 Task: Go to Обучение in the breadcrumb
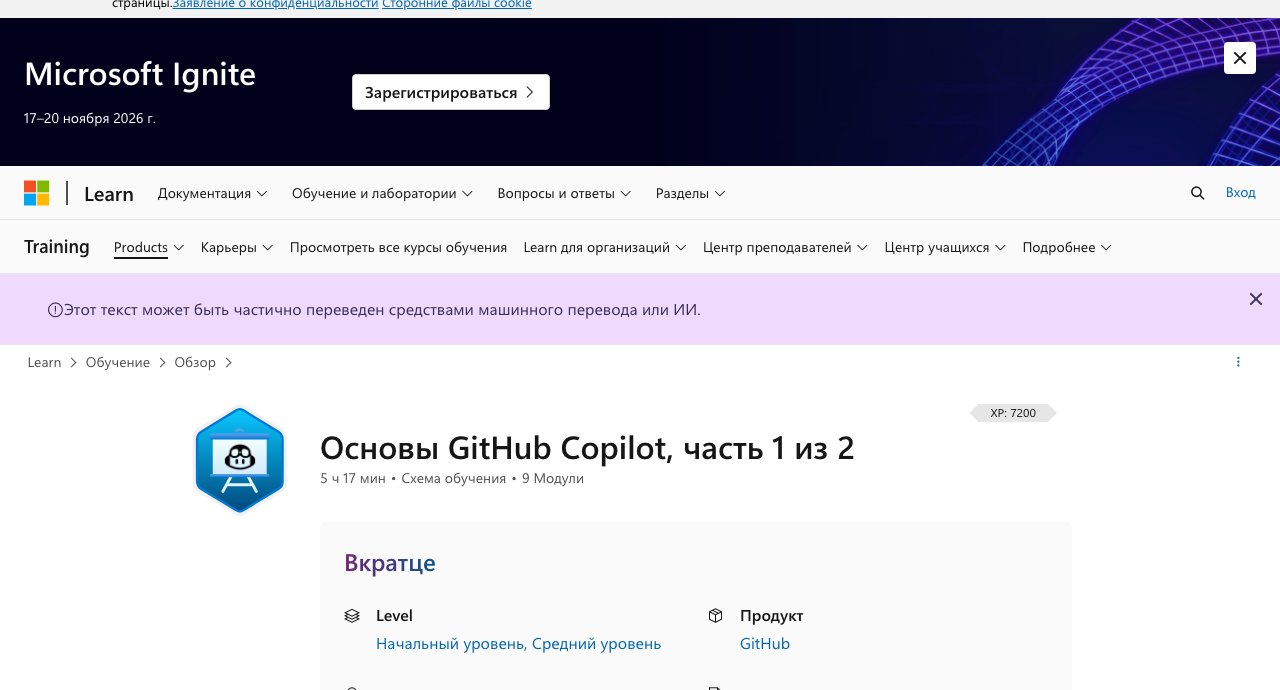[x=118, y=362]
